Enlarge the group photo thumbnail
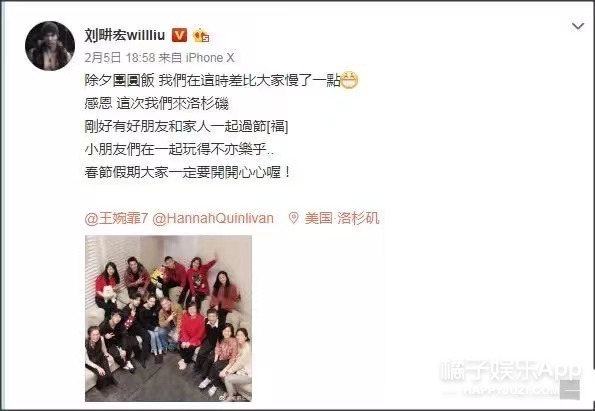Screen dimensions: 595x411 (x=168, y=318)
